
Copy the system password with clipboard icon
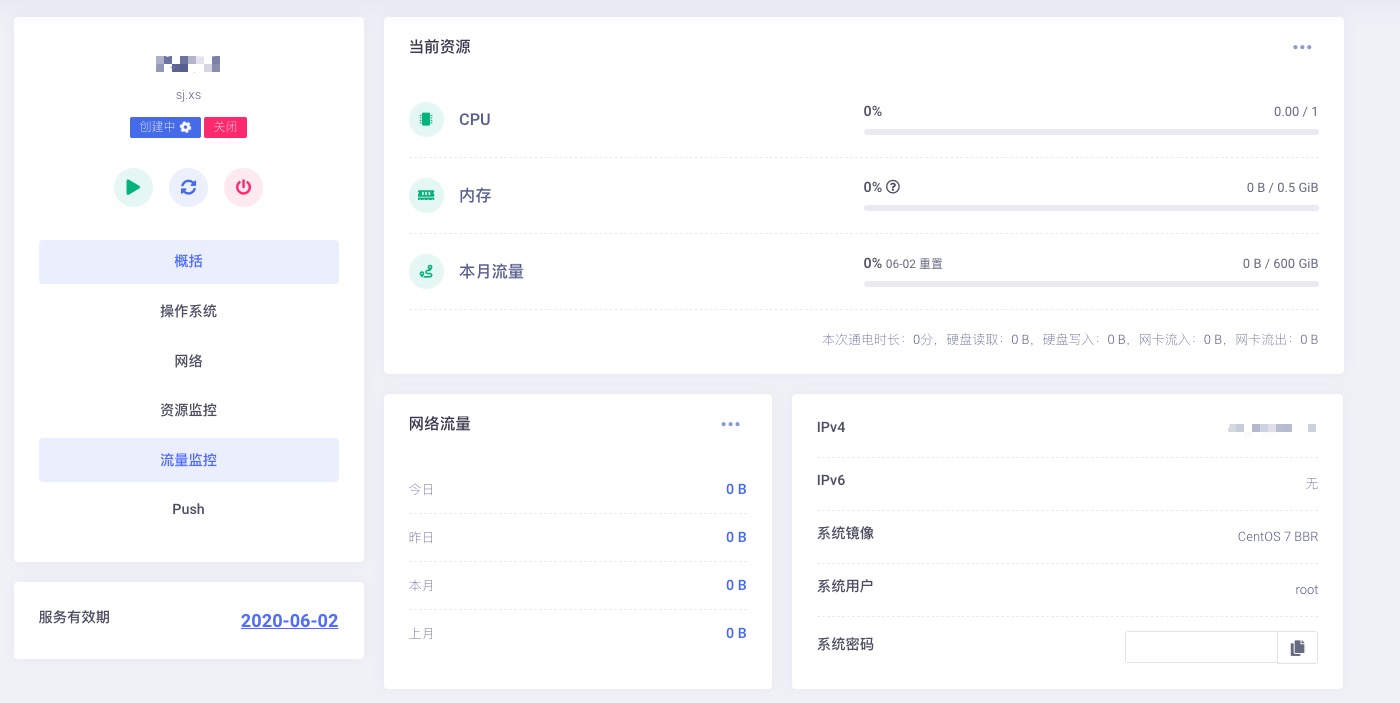pyautogui.click(x=1297, y=647)
